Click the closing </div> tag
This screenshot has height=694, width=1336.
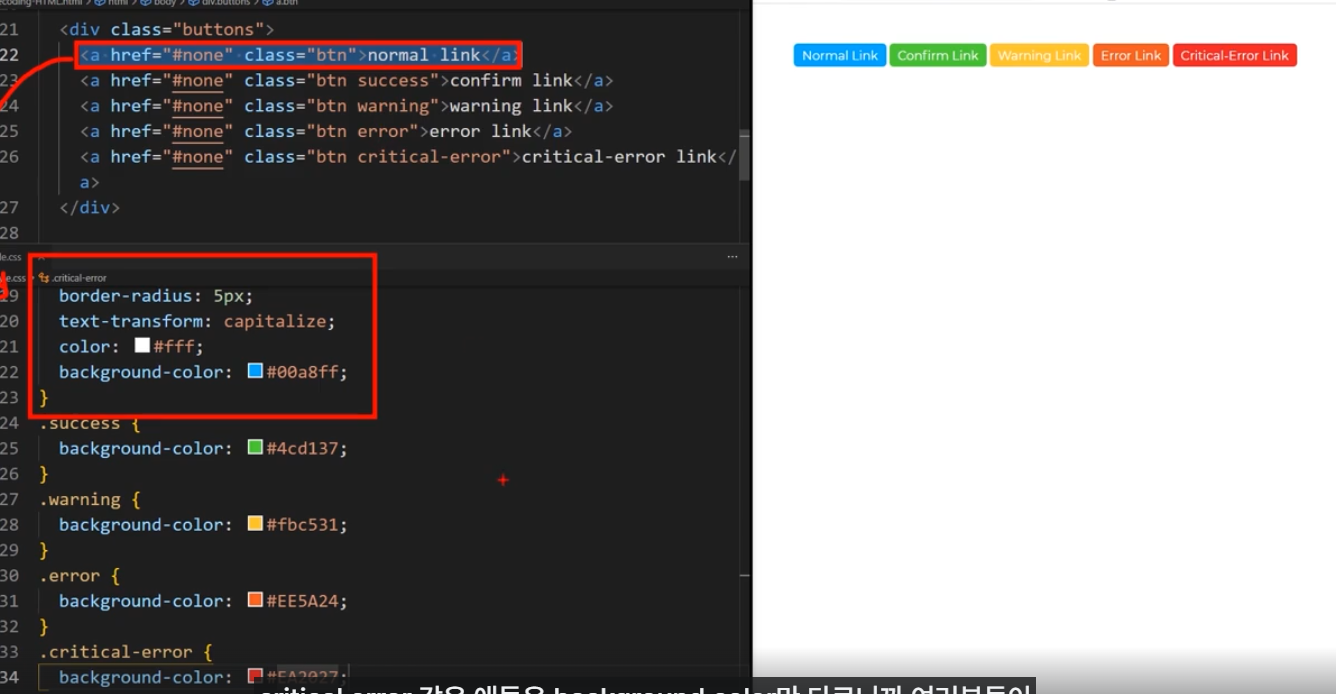[90, 207]
